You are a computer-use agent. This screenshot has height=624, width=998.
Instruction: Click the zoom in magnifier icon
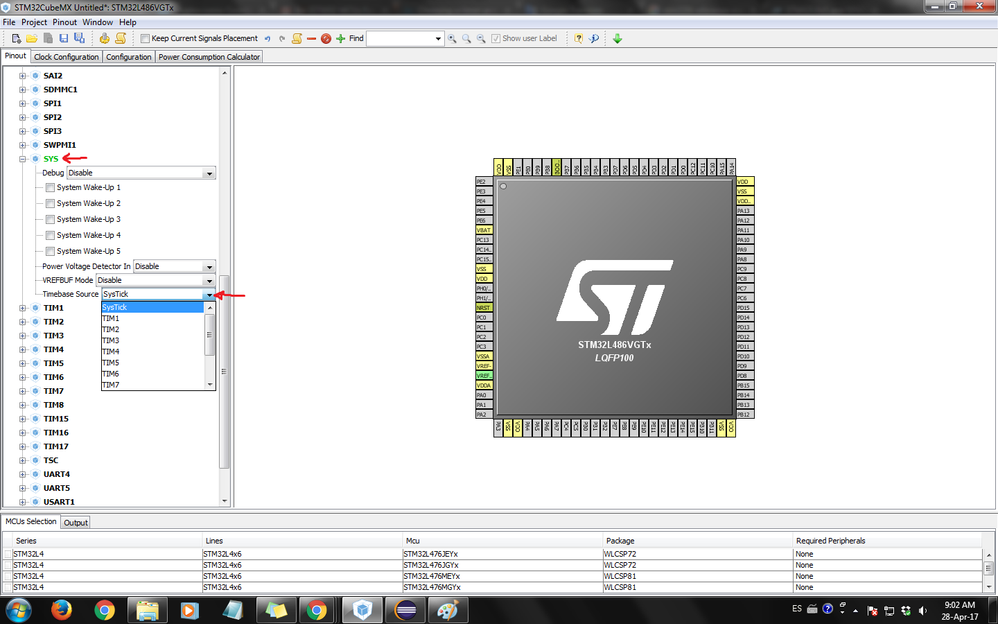pos(452,38)
